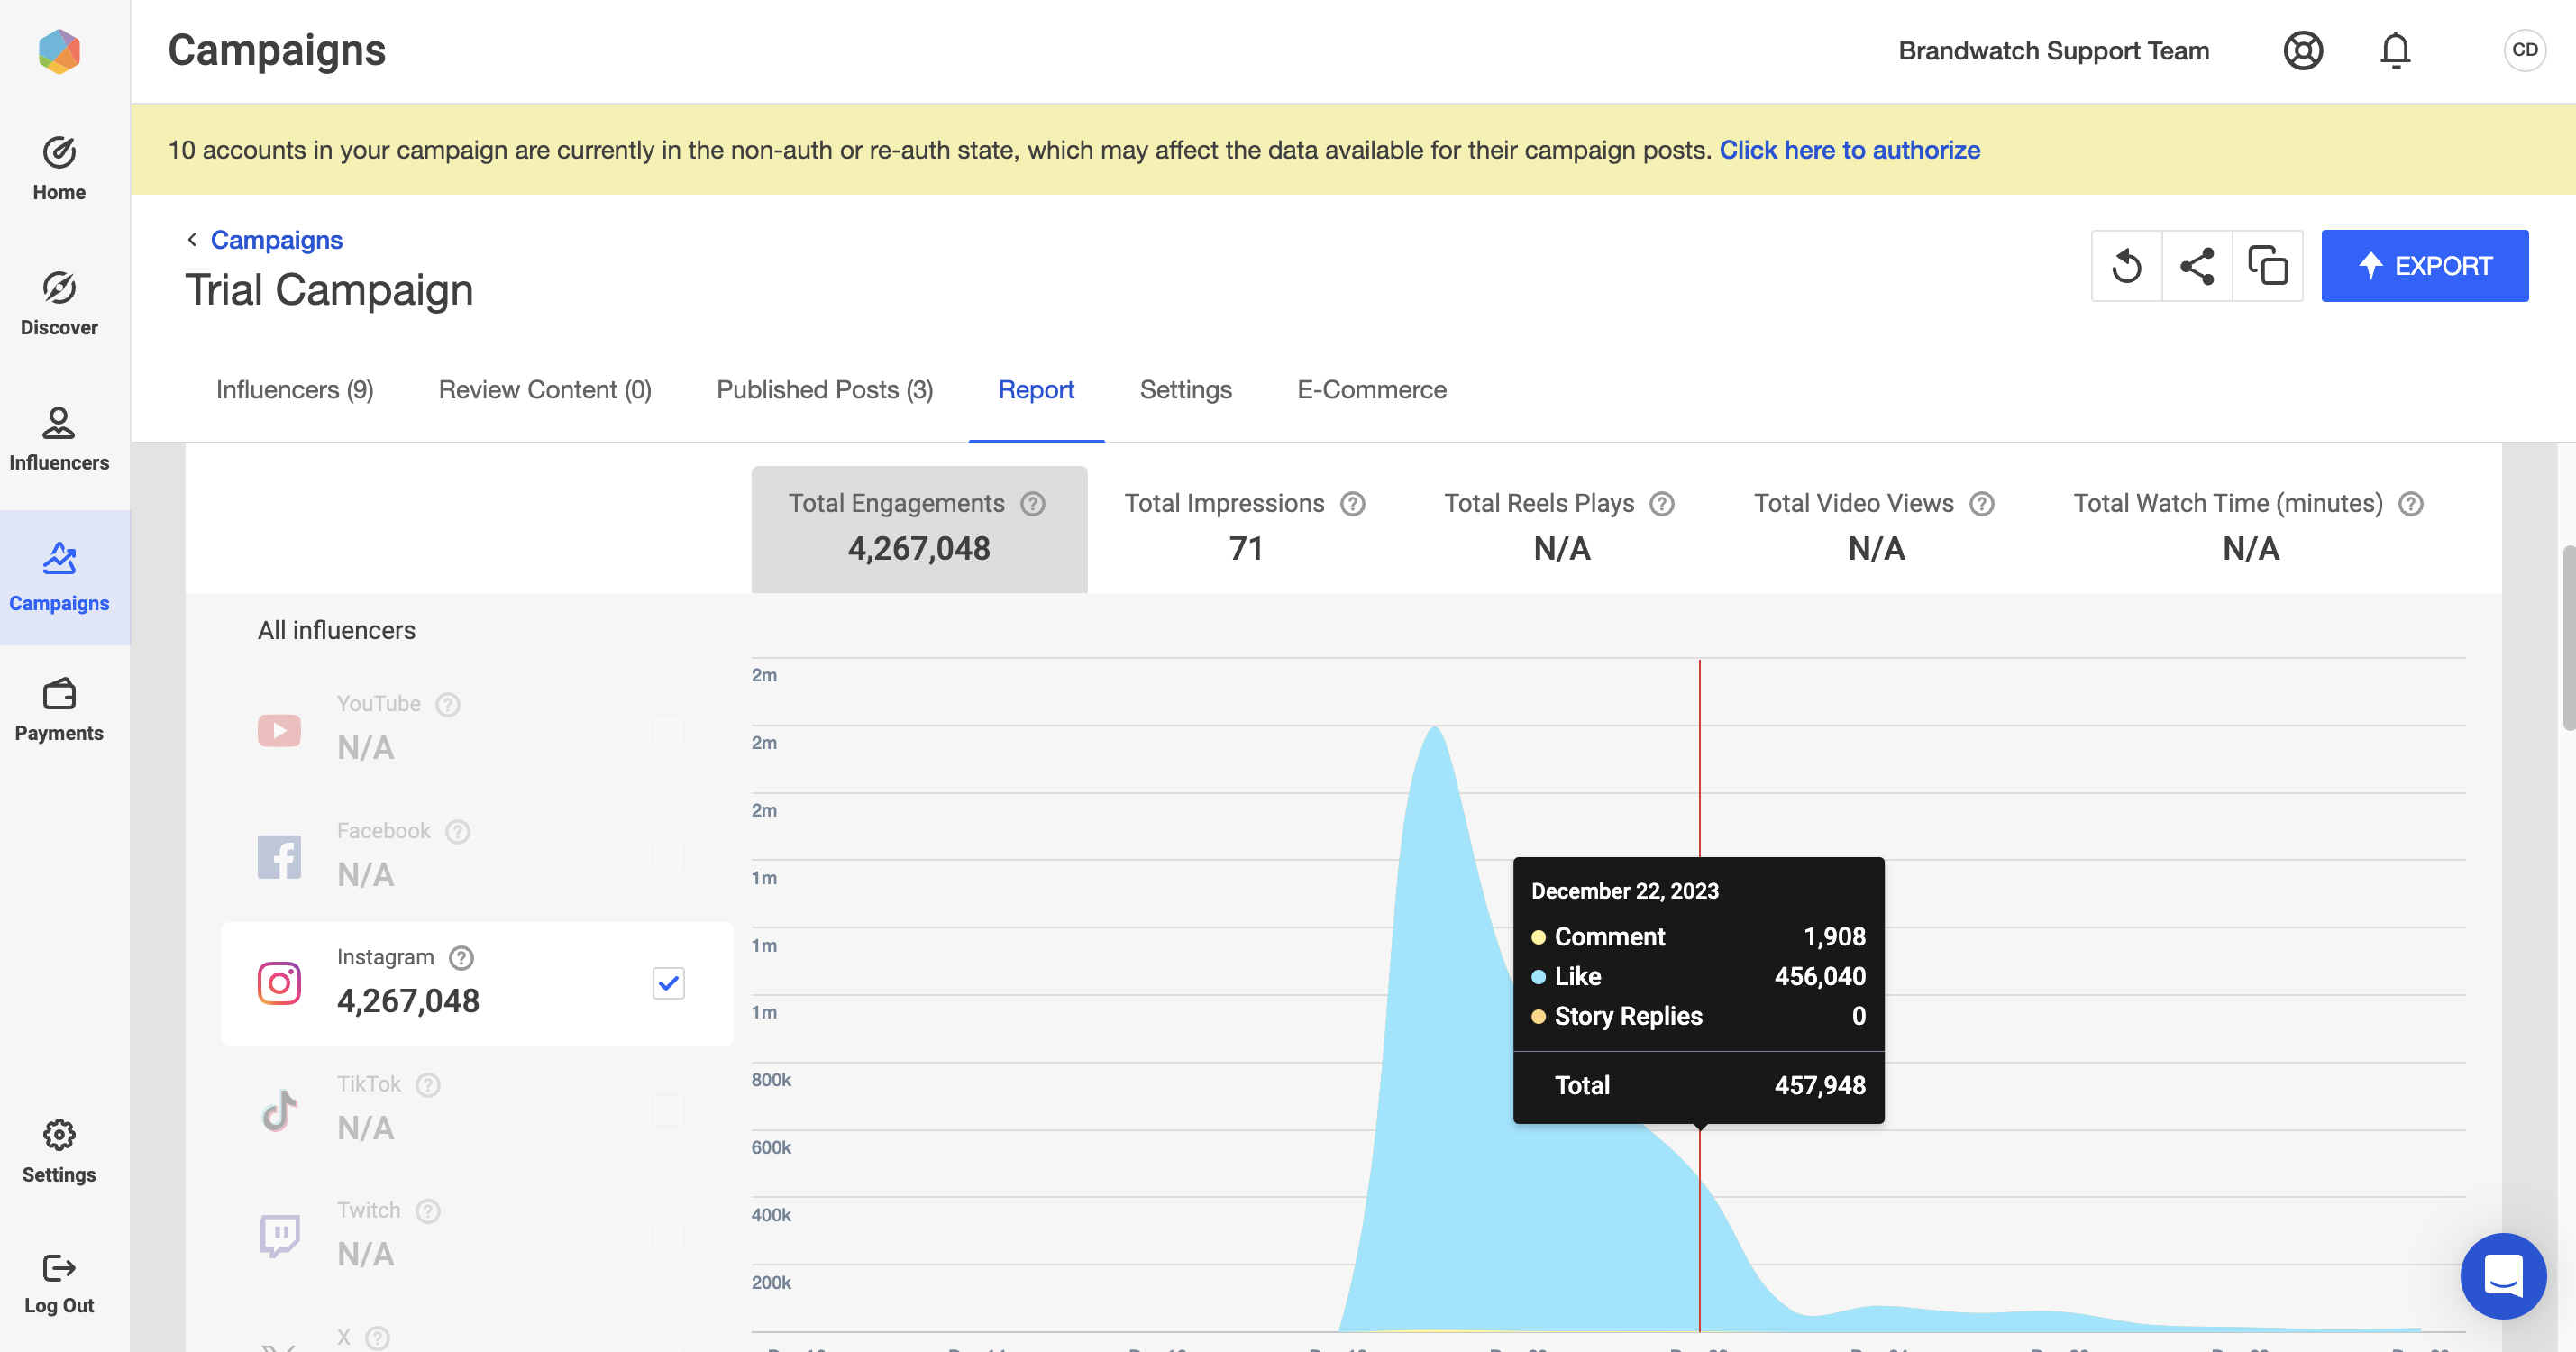Open the chat support bubble

pyautogui.click(x=2503, y=1276)
